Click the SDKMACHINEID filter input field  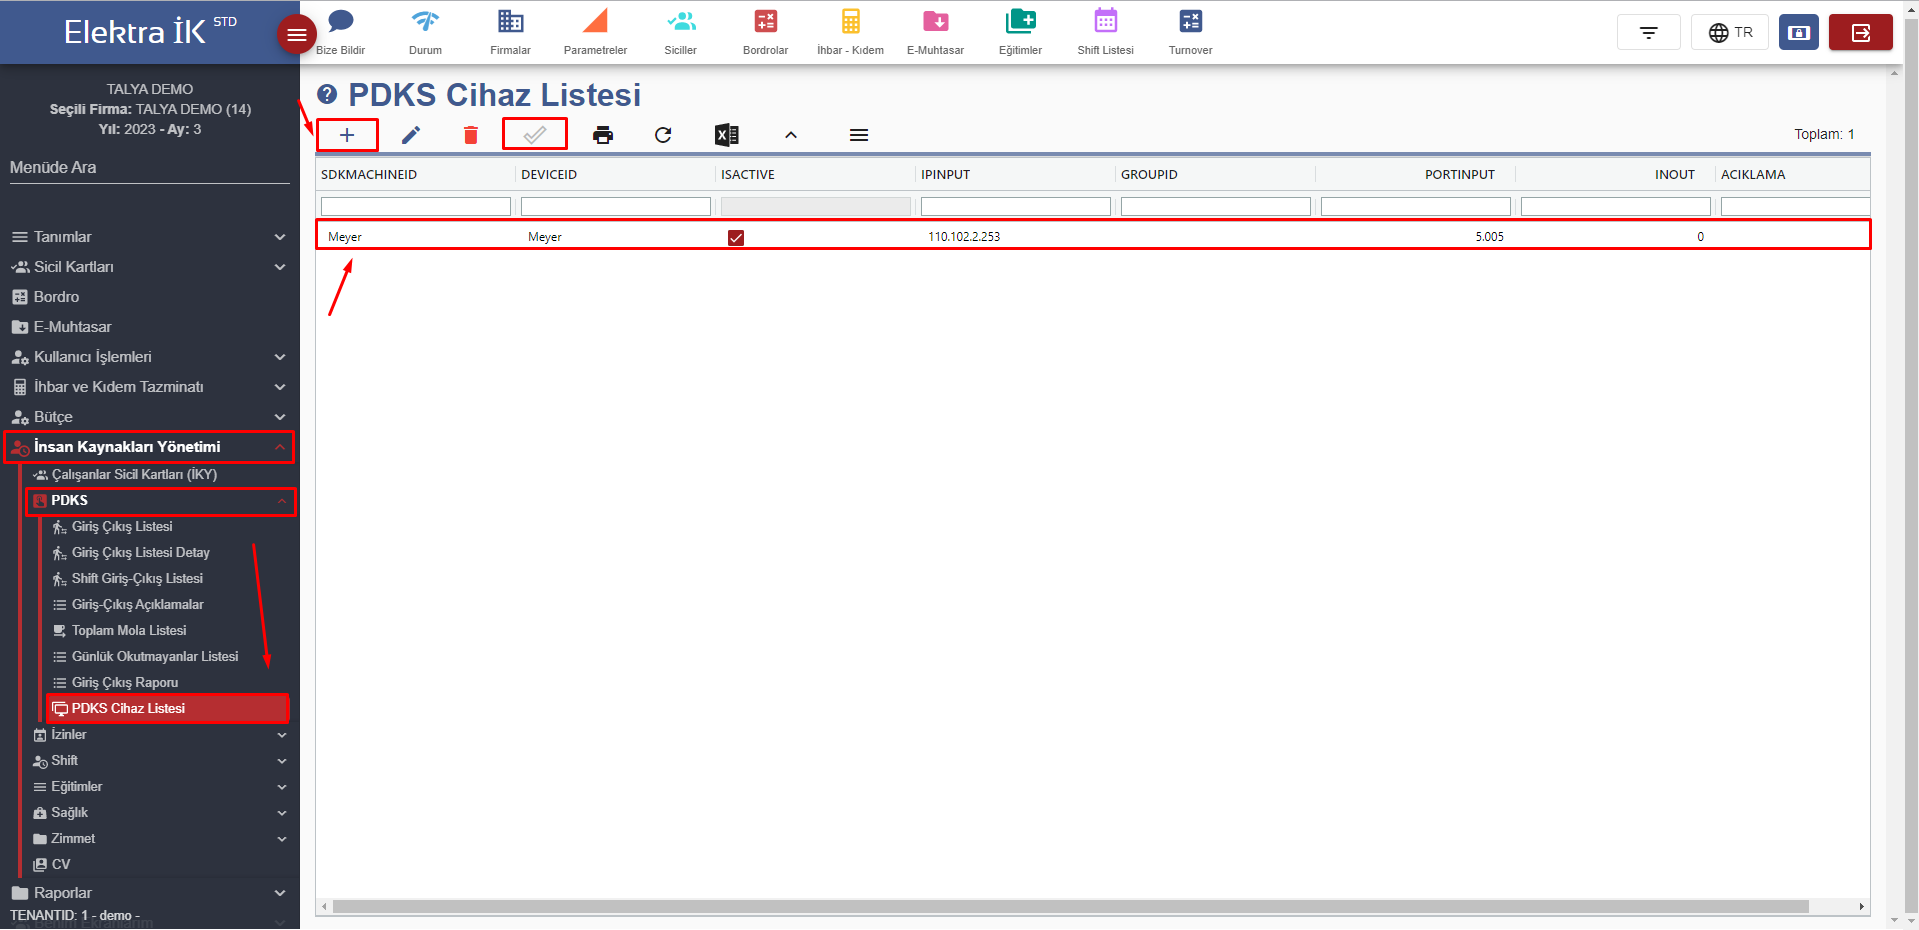415,207
